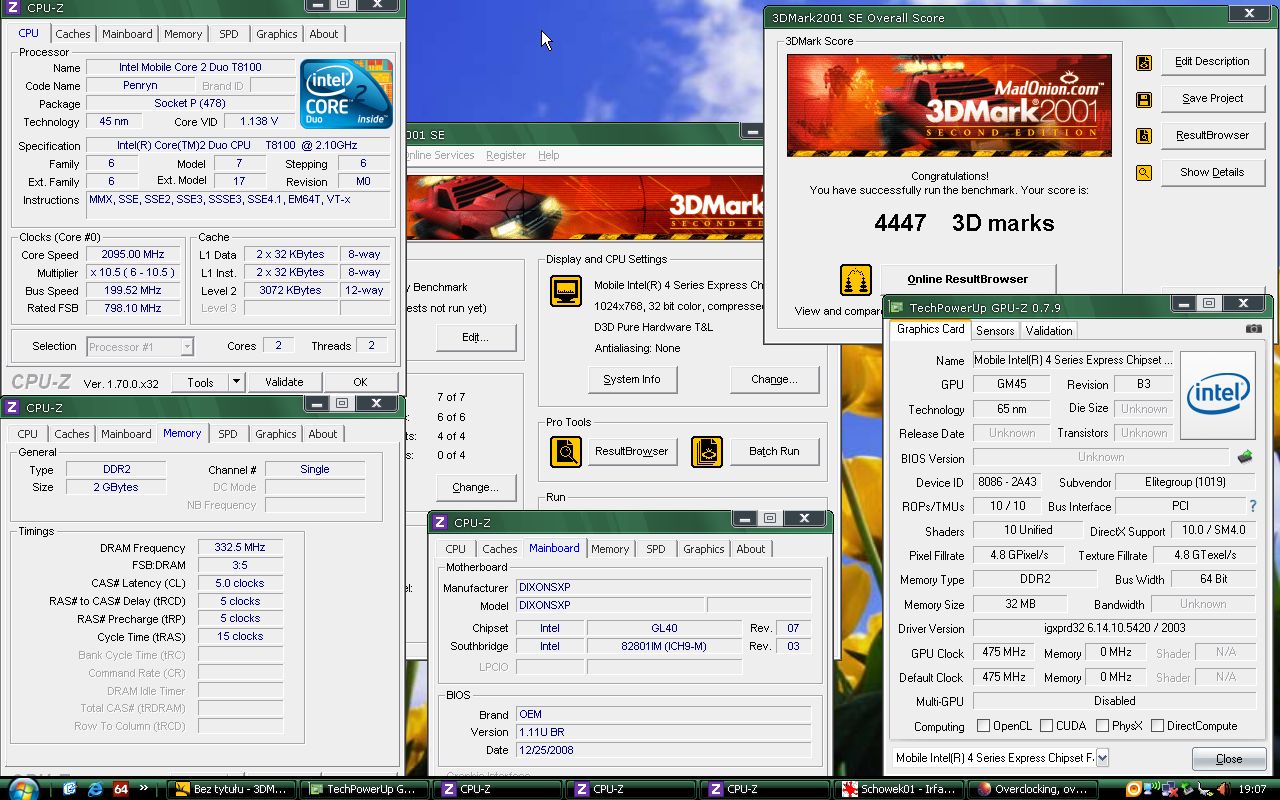The width and height of the screenshot is (1280, 800).
Task: Take a GPU-Z screenshot with camera icon
Action: tap(1253, 328)
